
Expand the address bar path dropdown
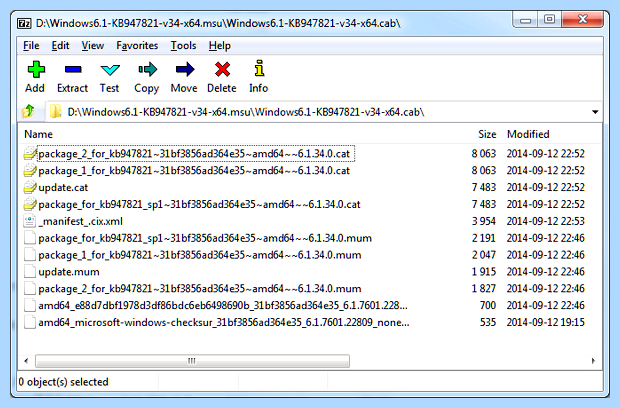coord(595,112)
